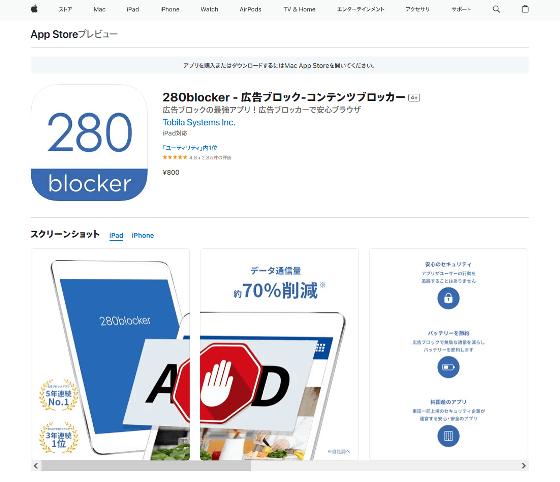Click the 広告ブロックの最強アプリ subtitle text

(262, 110)
